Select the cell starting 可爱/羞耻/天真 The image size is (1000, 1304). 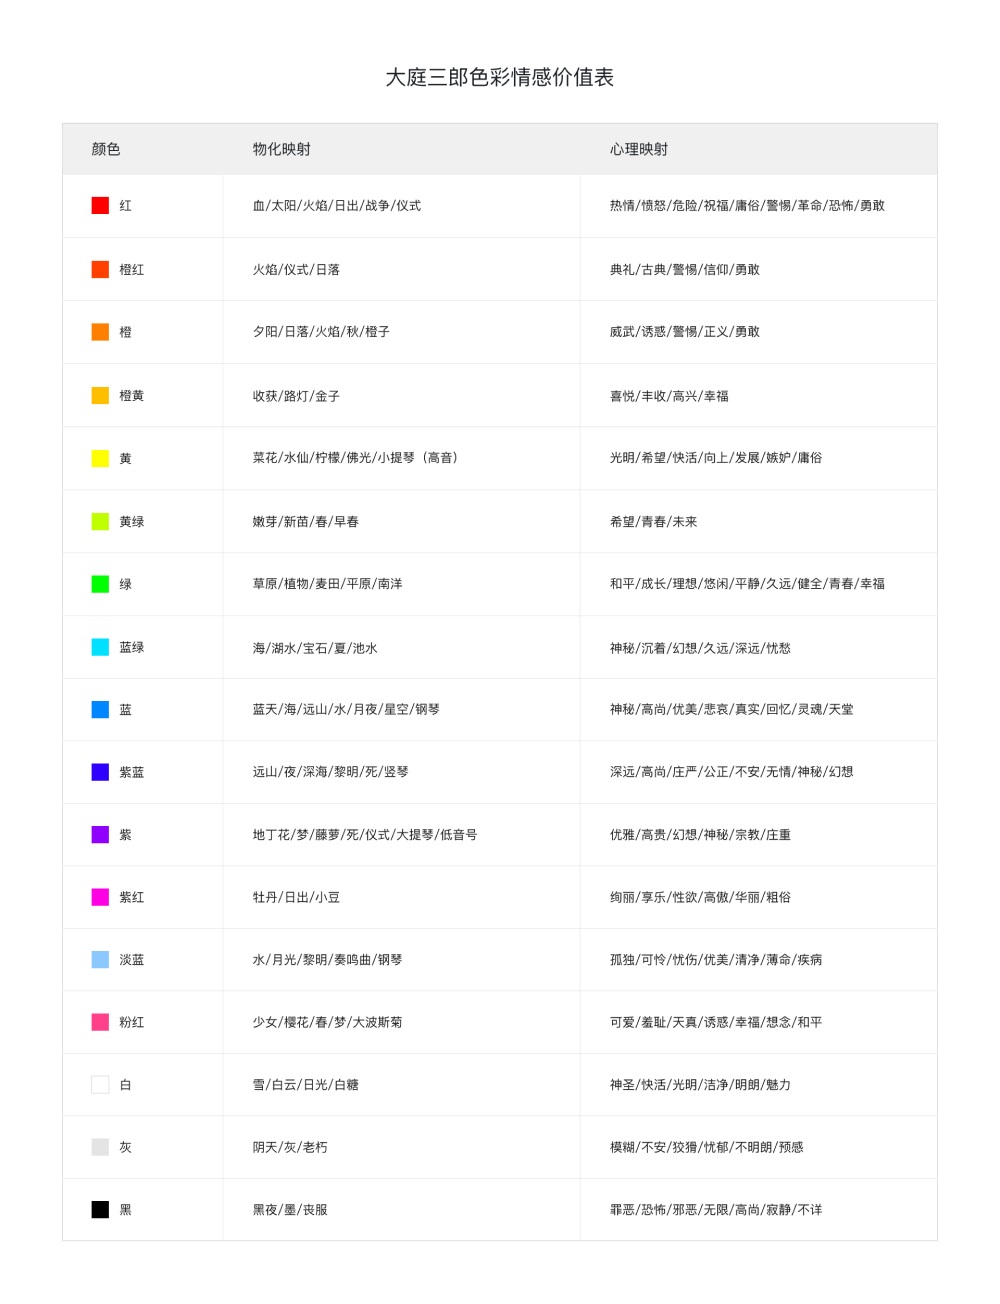pyautogui.click(x=758, y=1022)
